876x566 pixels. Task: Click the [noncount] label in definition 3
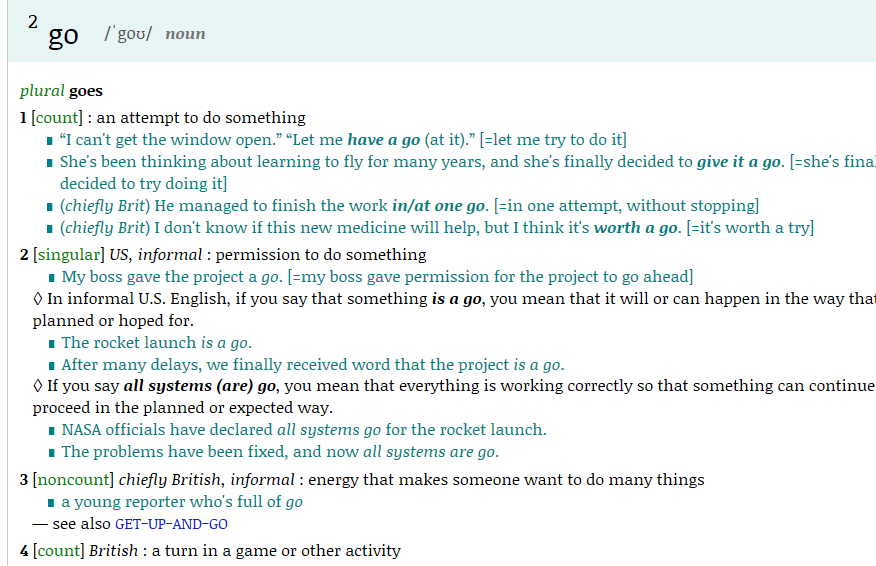73,480
